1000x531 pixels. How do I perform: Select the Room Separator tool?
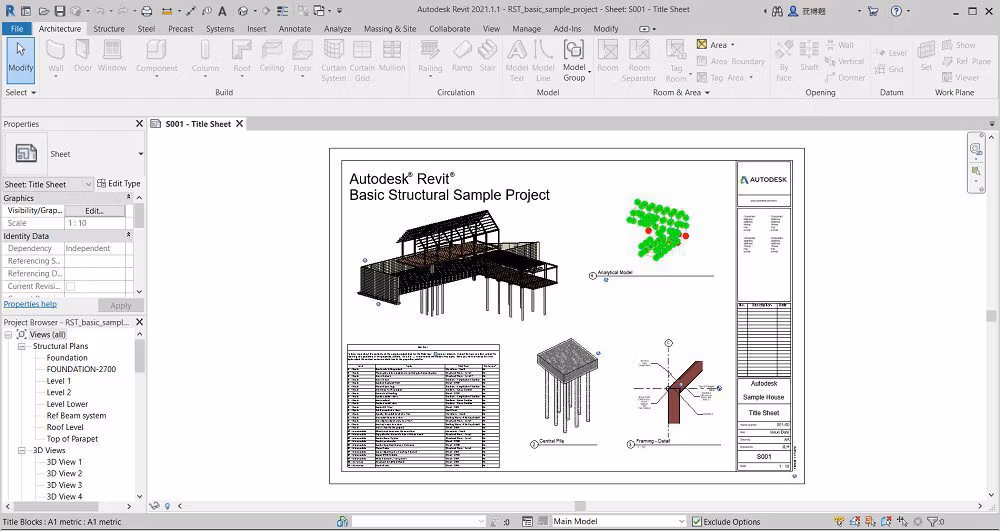[x=639, y=61]
